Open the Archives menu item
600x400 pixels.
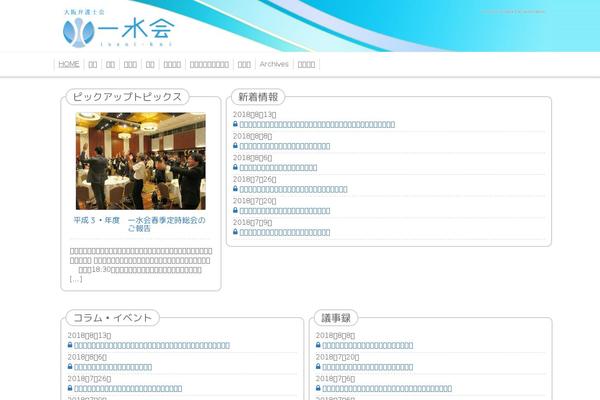click(x=274, y=64)
